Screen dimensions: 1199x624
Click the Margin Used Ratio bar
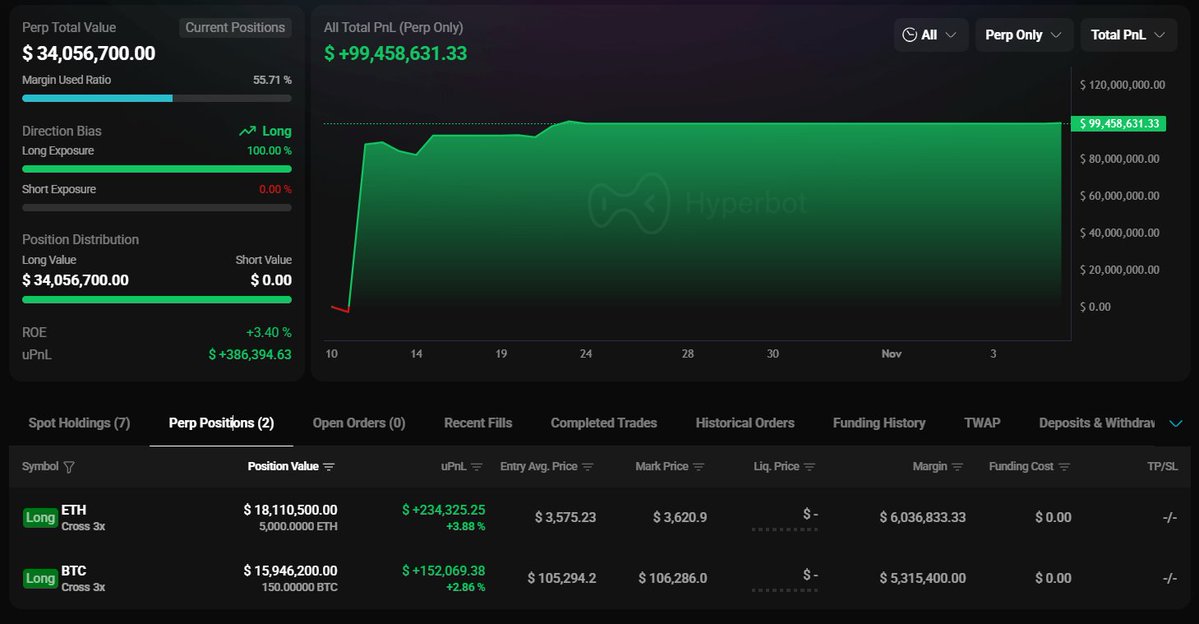(157, 98)
